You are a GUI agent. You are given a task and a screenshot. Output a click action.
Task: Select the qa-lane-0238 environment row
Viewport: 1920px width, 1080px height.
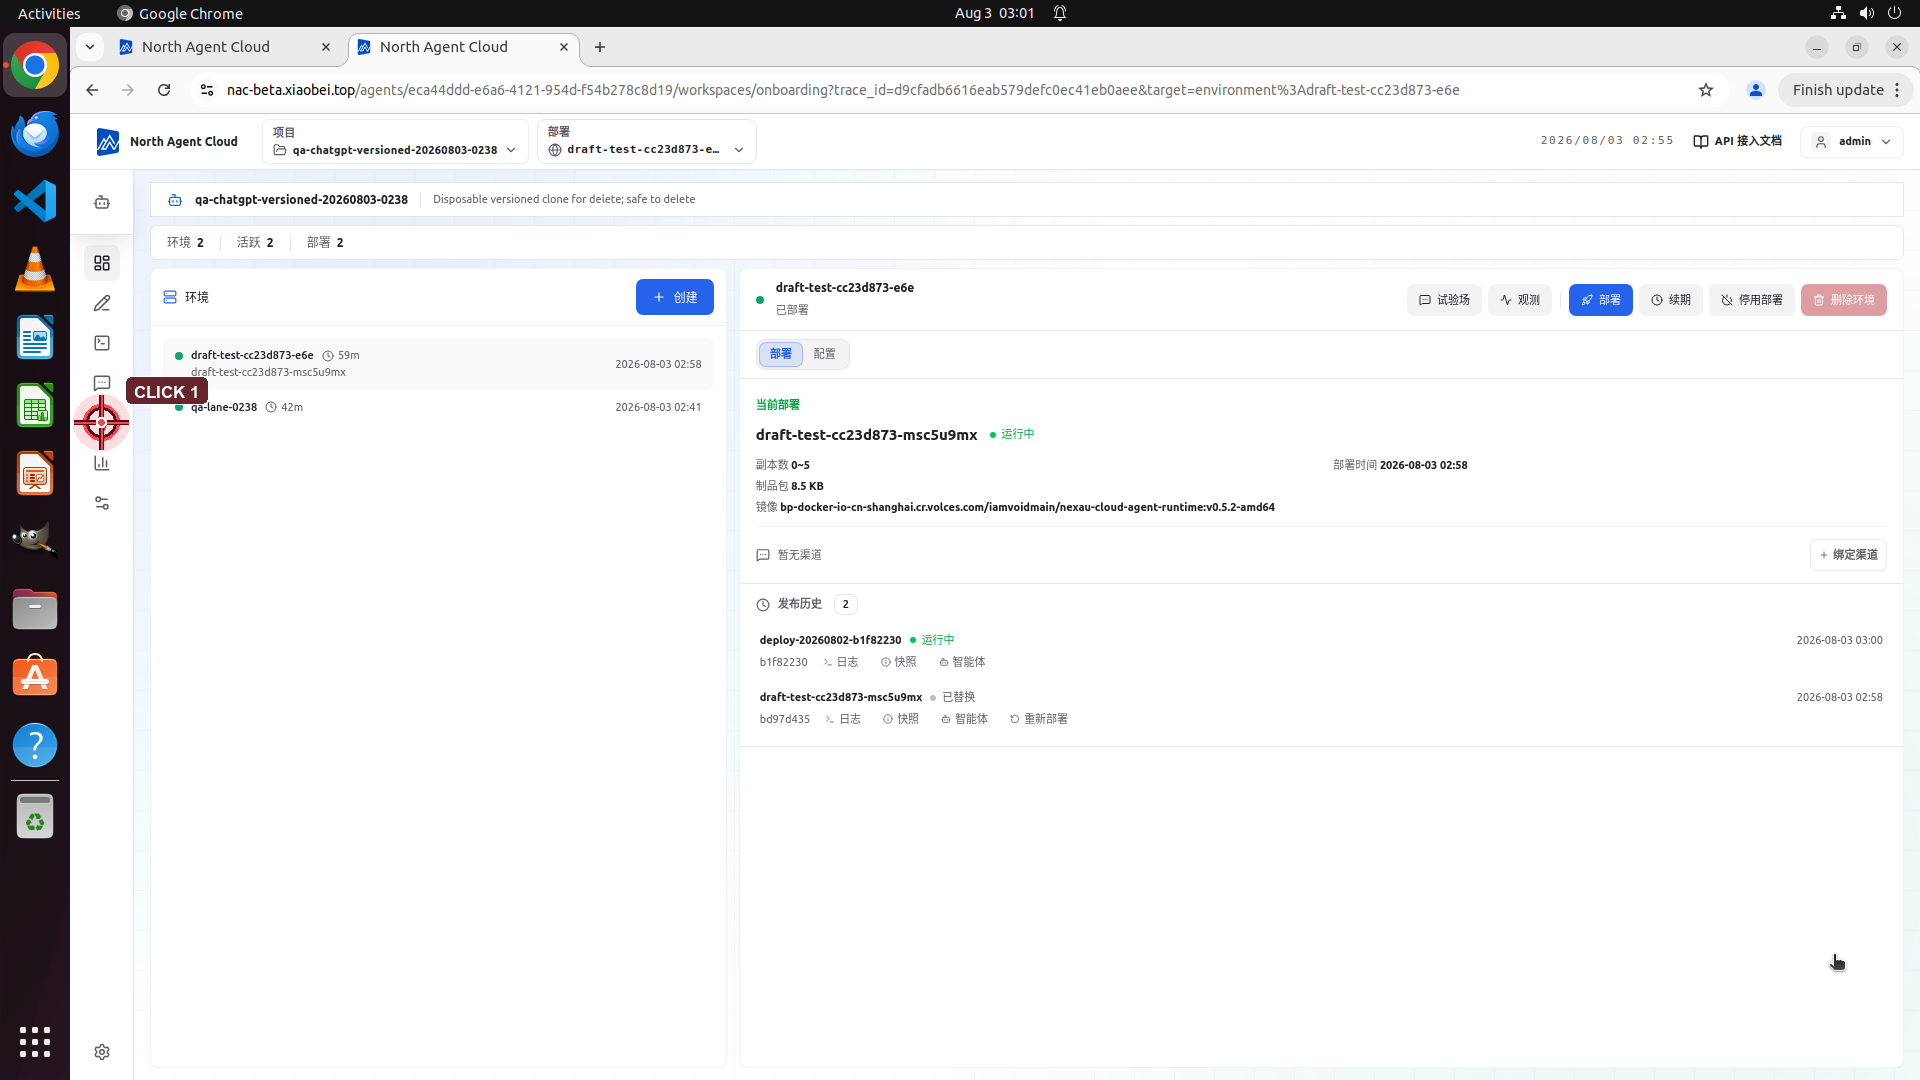click(438, 407)
